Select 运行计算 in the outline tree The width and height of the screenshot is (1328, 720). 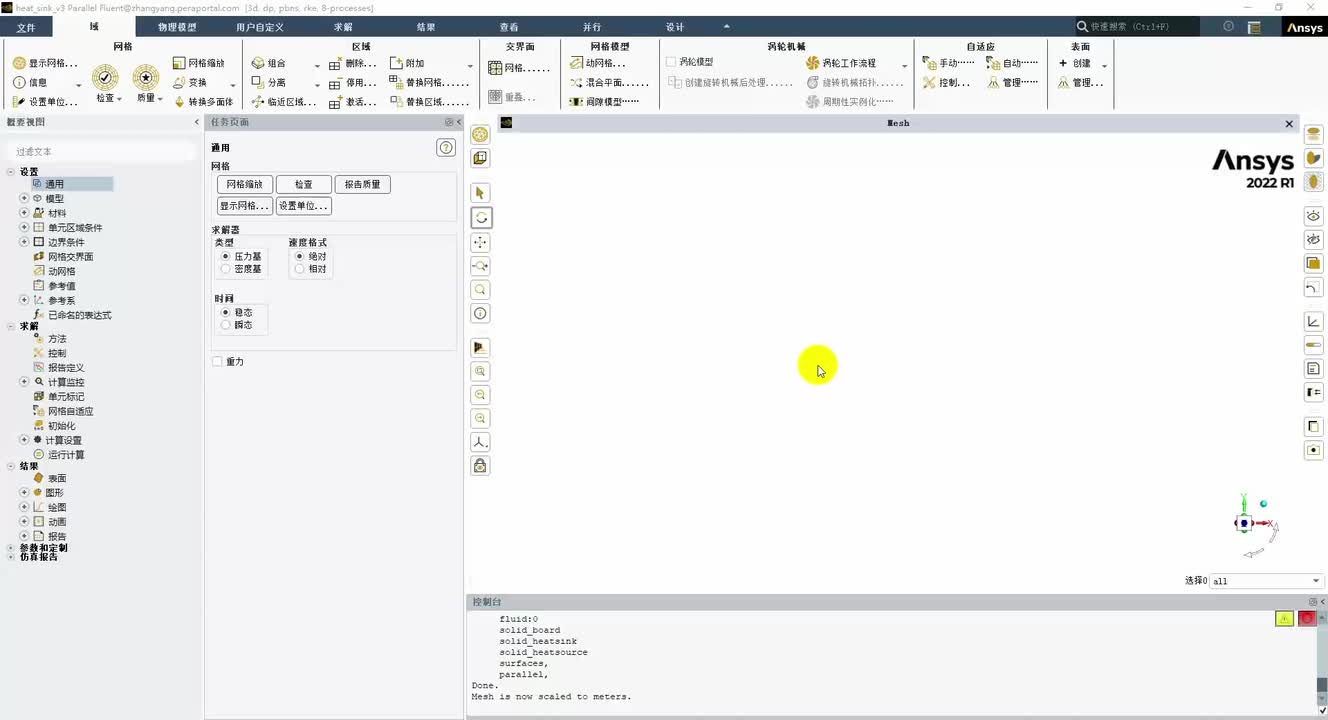pos(66,455)
